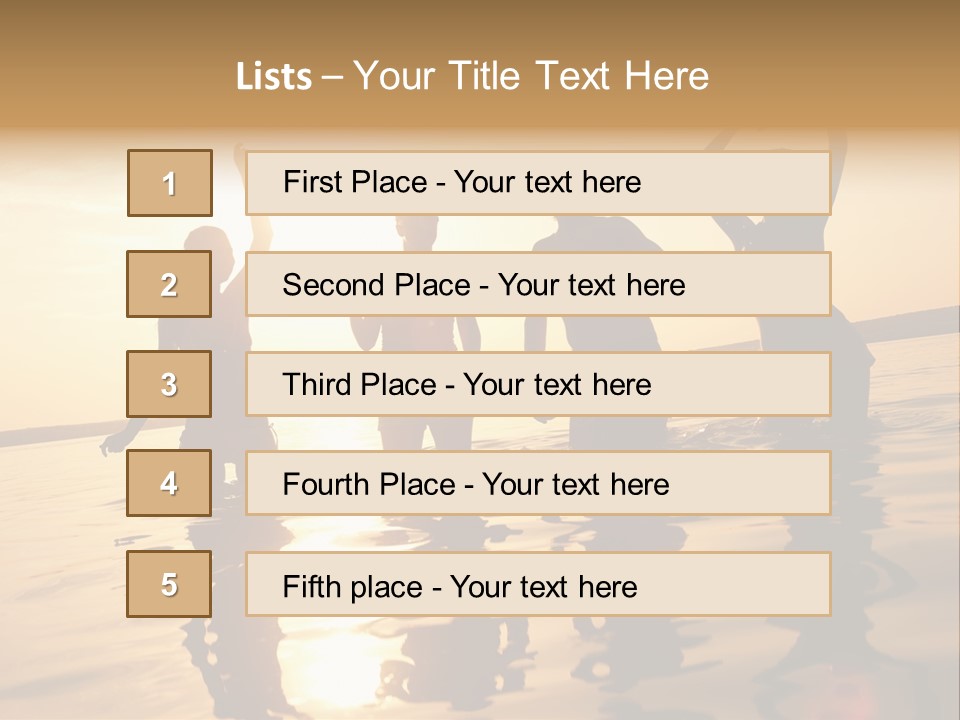Click the bold word 'Lists' in title
Viewport: 960px width, 720px height.
tap(274, 77)
